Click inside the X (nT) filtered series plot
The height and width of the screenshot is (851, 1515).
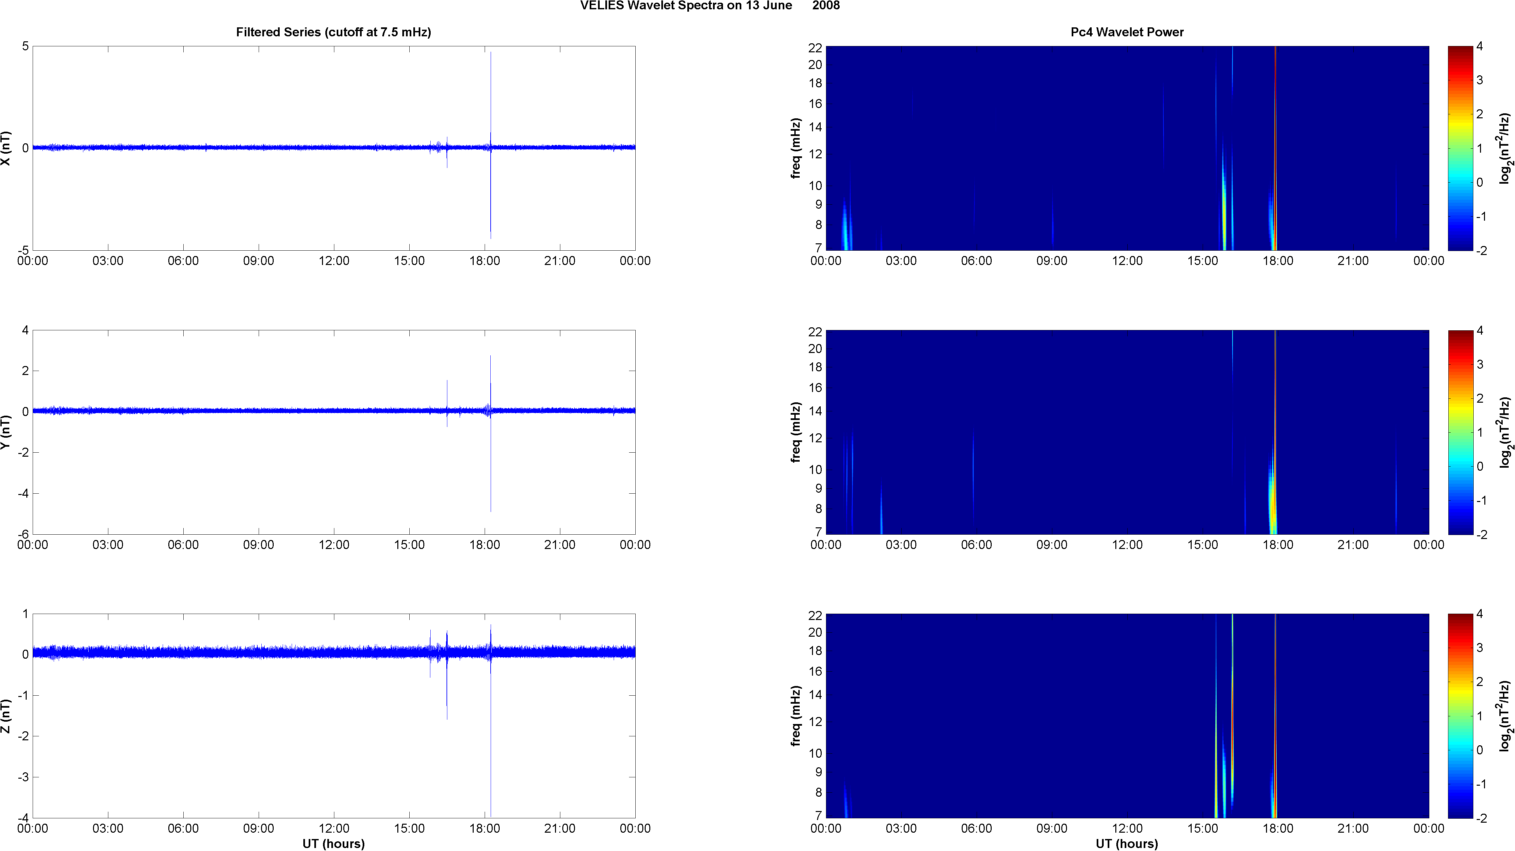click(x=333, y=148)
